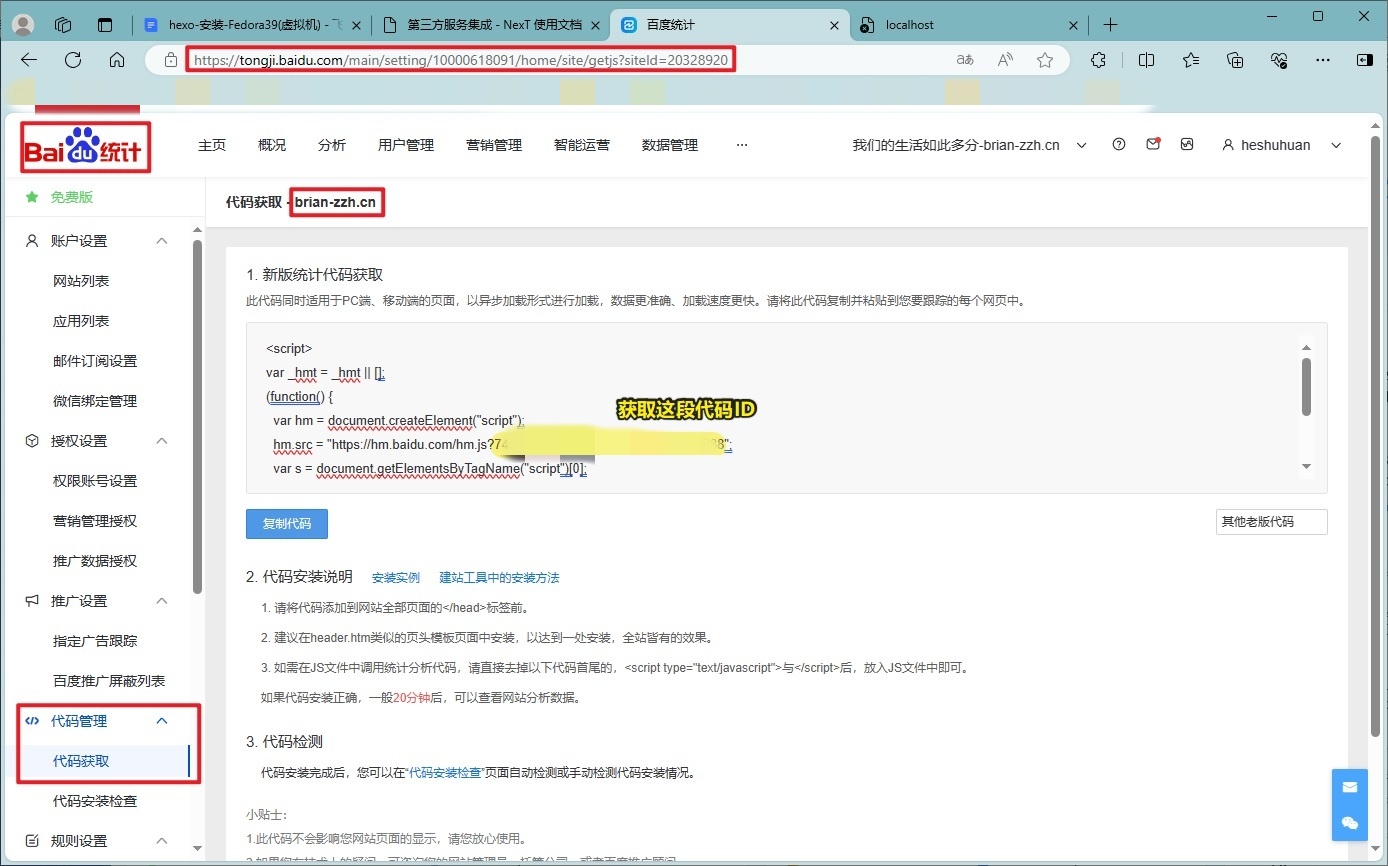Open 营销管理 in top navigation
Image resolution: width=1388 pixels, height=866 pixels.
494,145
